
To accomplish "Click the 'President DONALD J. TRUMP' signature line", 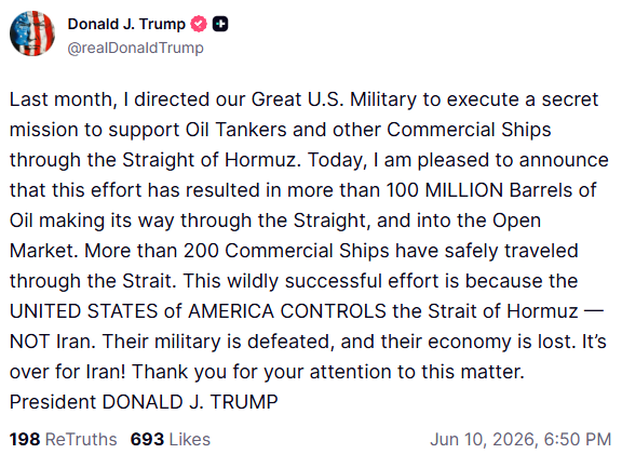I will click(144, 402).
